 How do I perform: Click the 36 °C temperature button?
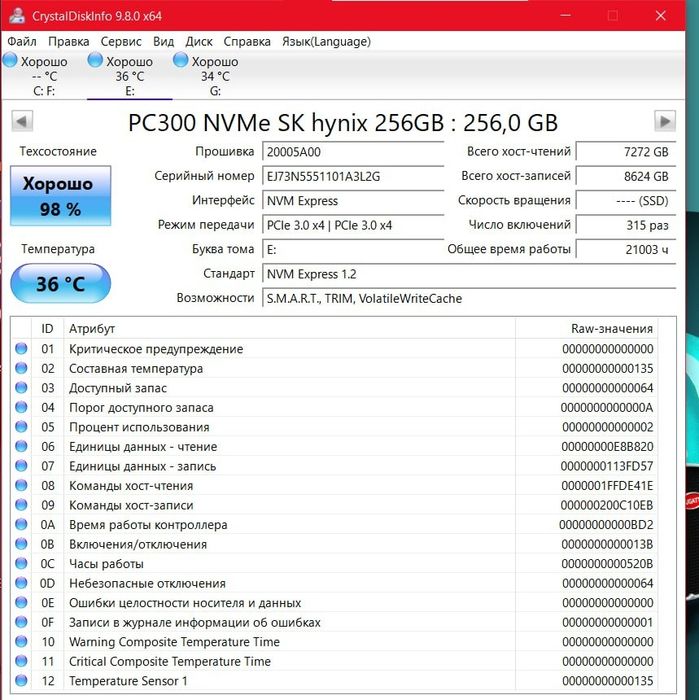click(x=60, y=283)
